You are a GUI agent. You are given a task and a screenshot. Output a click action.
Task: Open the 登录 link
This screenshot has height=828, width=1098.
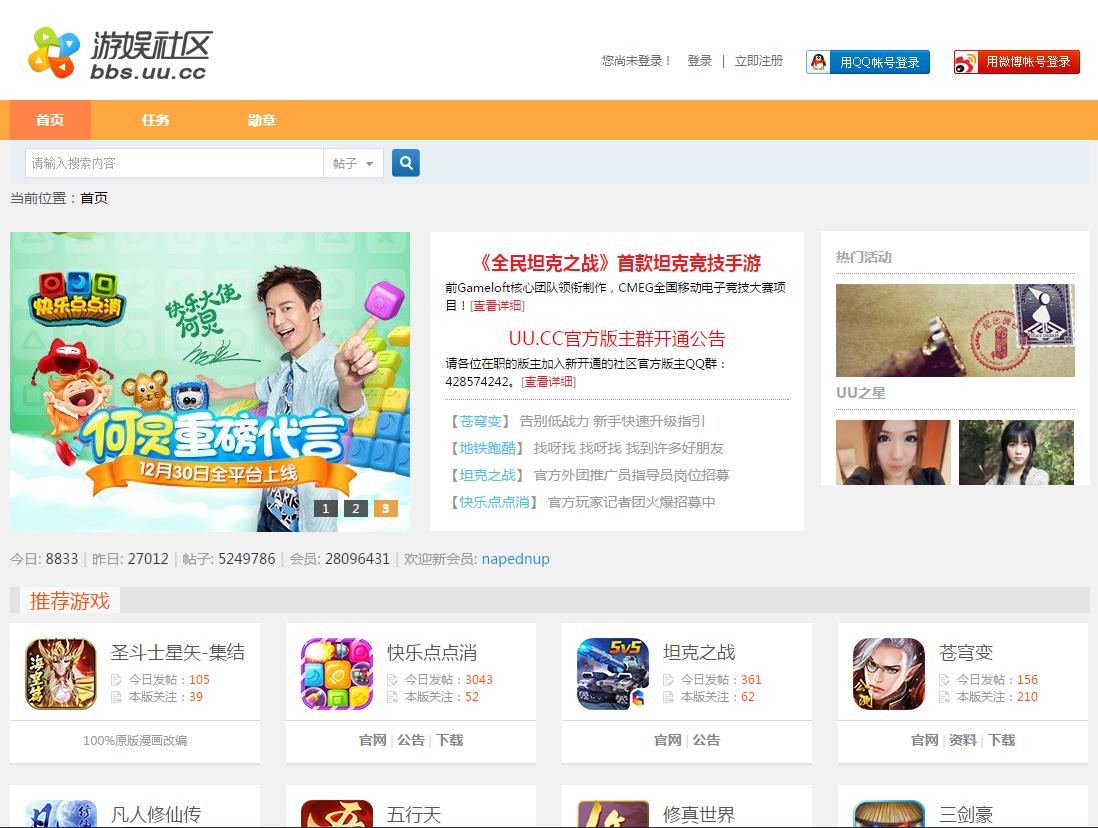click(700, 61)
